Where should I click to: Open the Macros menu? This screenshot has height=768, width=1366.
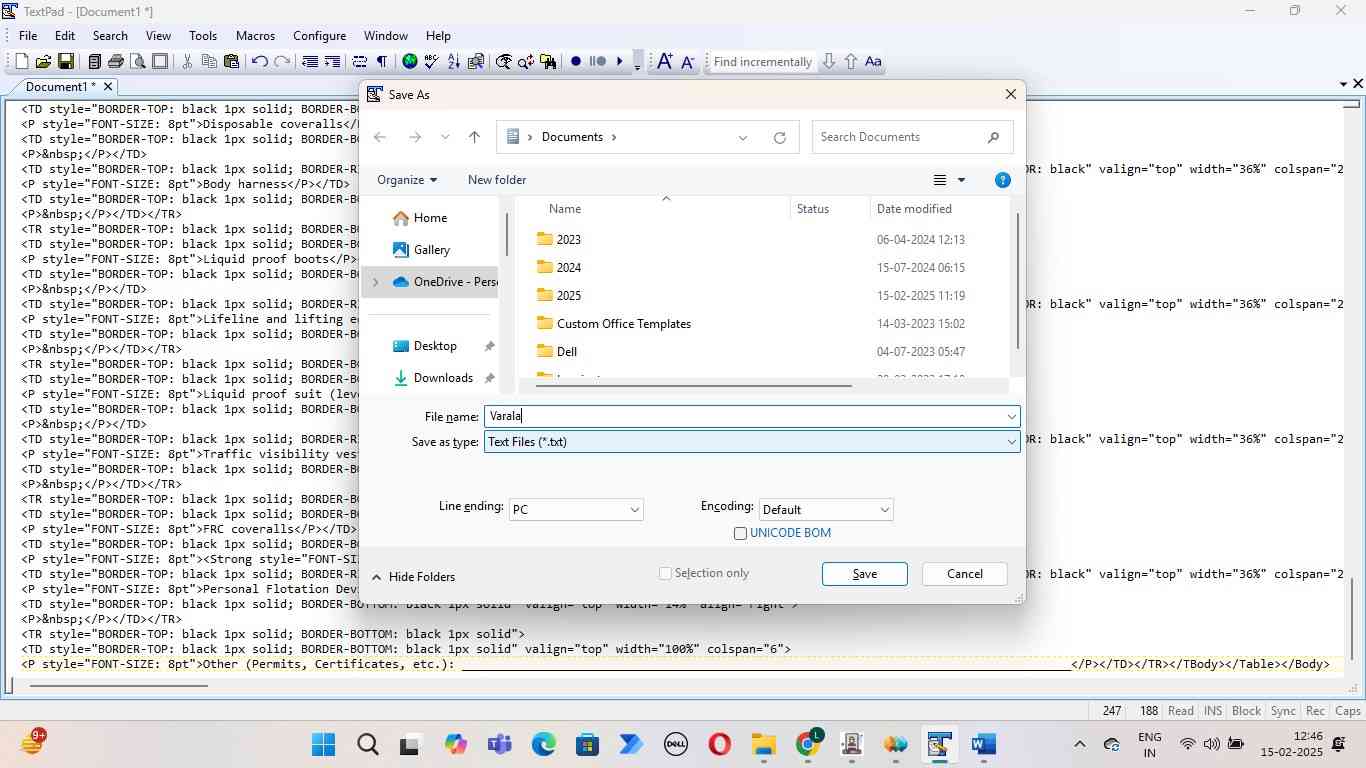coord(255,35)
